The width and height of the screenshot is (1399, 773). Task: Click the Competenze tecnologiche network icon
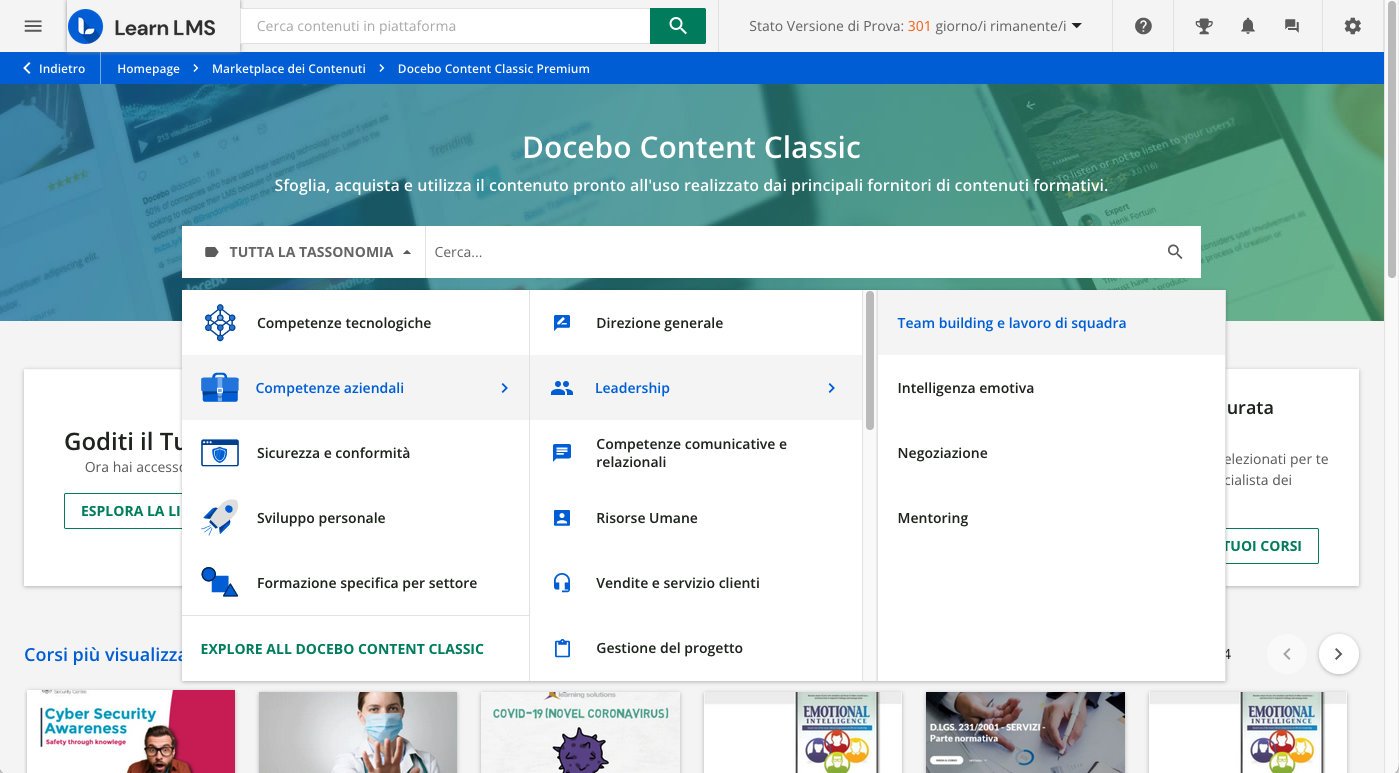220,323
